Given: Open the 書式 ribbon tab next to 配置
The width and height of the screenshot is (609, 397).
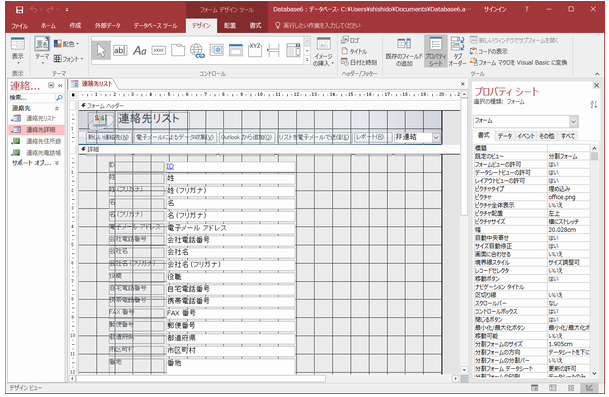Looking at the screenshot, I should point(255,26).
